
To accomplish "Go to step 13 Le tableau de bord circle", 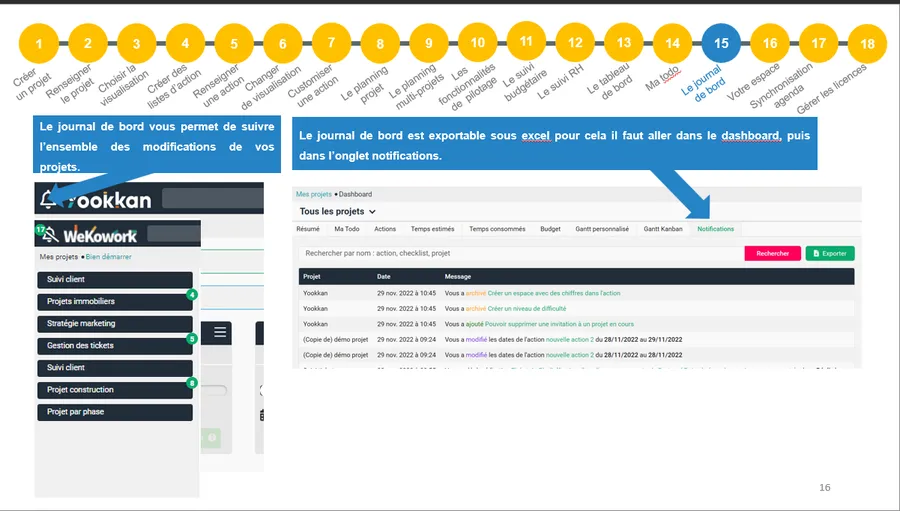I will [x=624, y=42].
